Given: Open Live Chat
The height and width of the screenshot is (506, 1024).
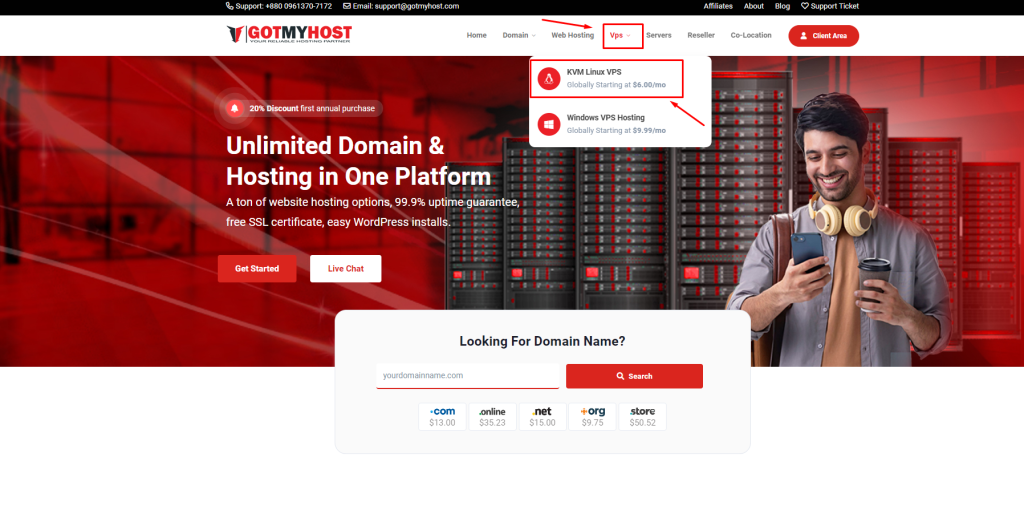Looking at the screenshot, I should click(x=345, y=269).
